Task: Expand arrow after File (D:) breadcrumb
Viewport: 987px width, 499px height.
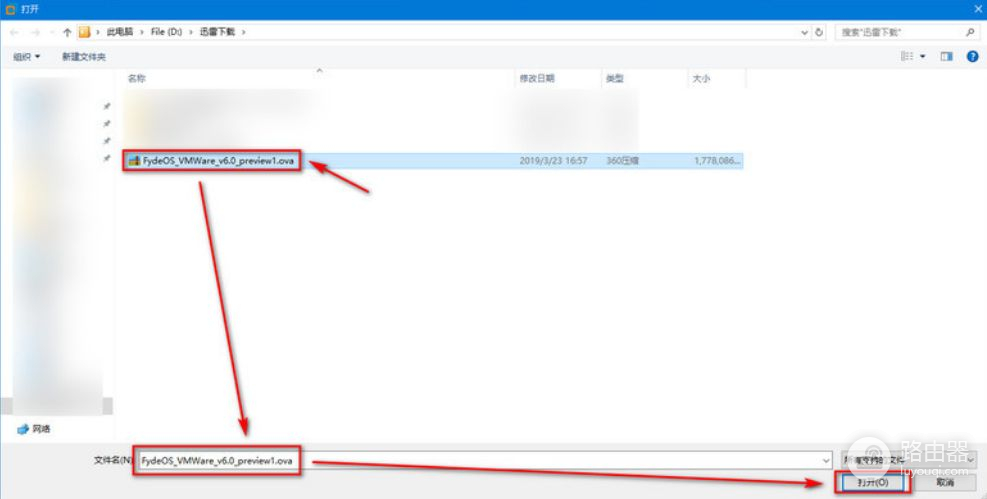Action: (191, 32)
